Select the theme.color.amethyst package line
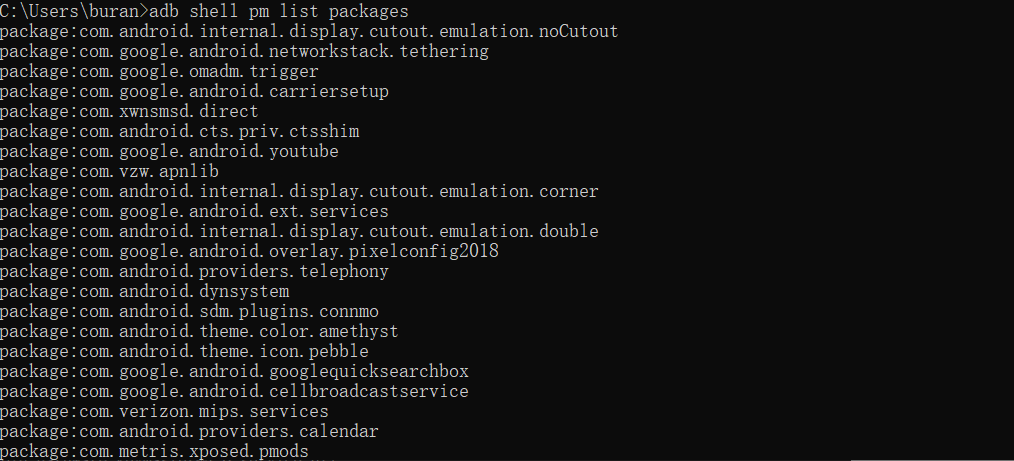This screenshot has height=461, width=1014. pos(199,332)
